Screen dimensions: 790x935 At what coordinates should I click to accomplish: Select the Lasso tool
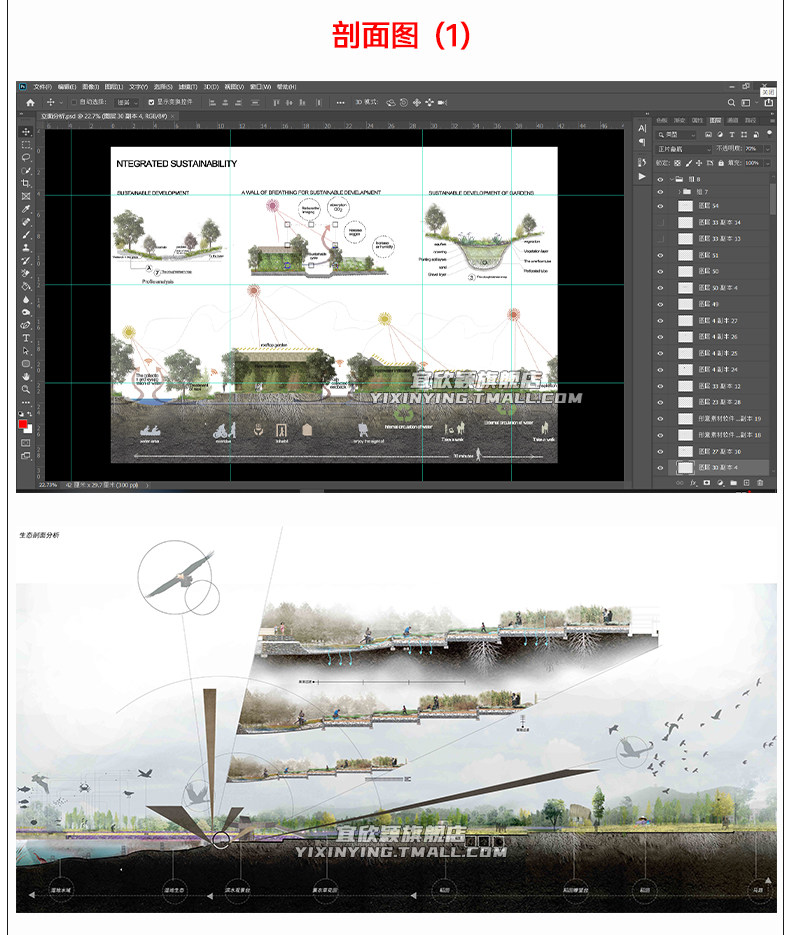[x=26, y=157]
